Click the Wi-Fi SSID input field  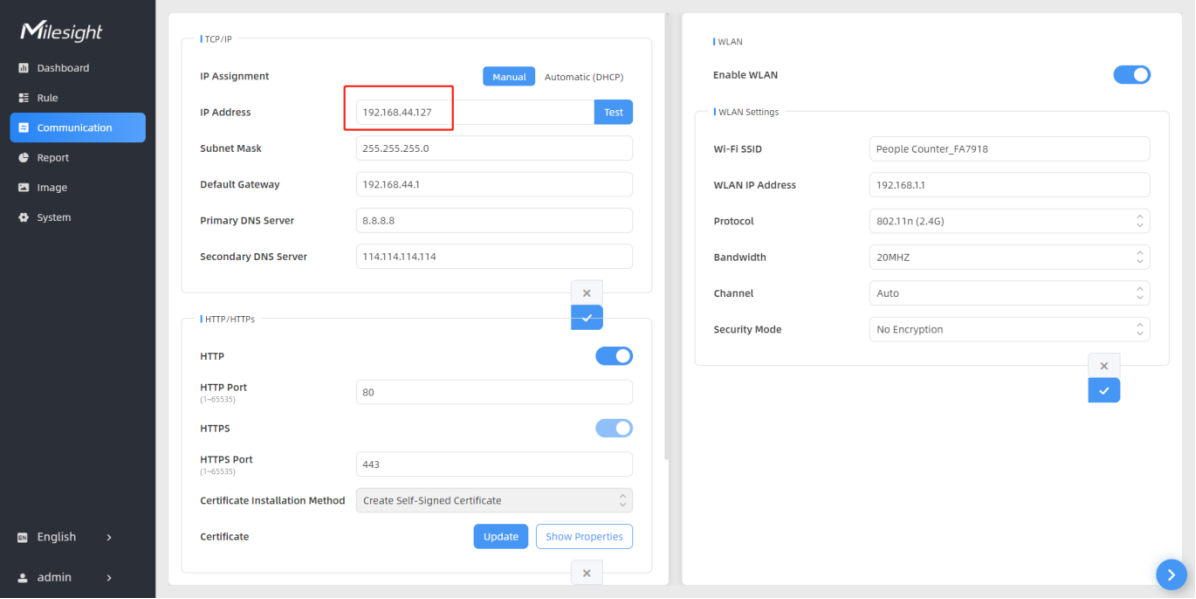(1009, 149)
